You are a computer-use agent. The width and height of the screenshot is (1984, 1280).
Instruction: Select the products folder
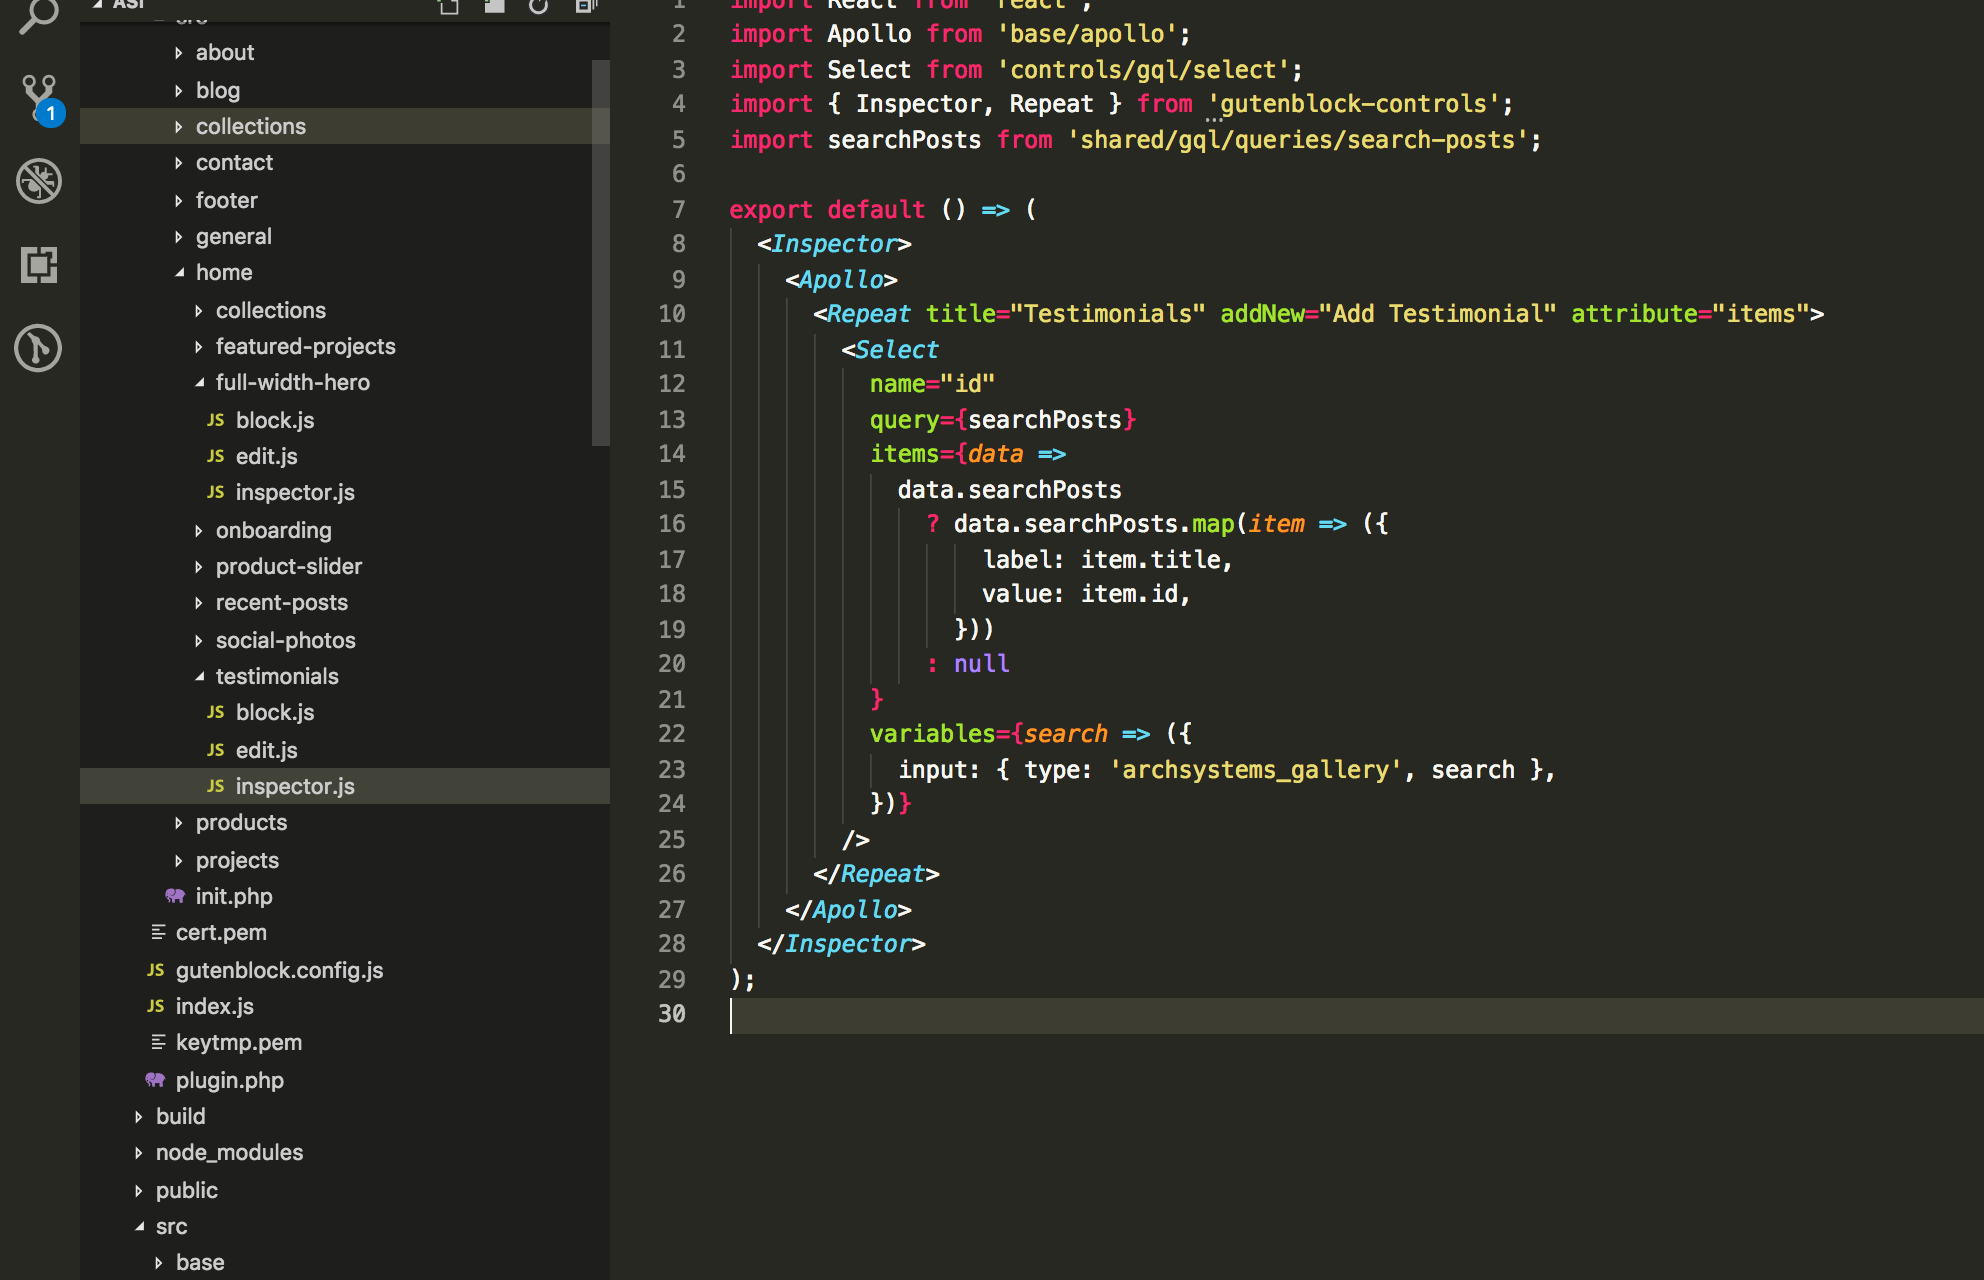[241, 822]
